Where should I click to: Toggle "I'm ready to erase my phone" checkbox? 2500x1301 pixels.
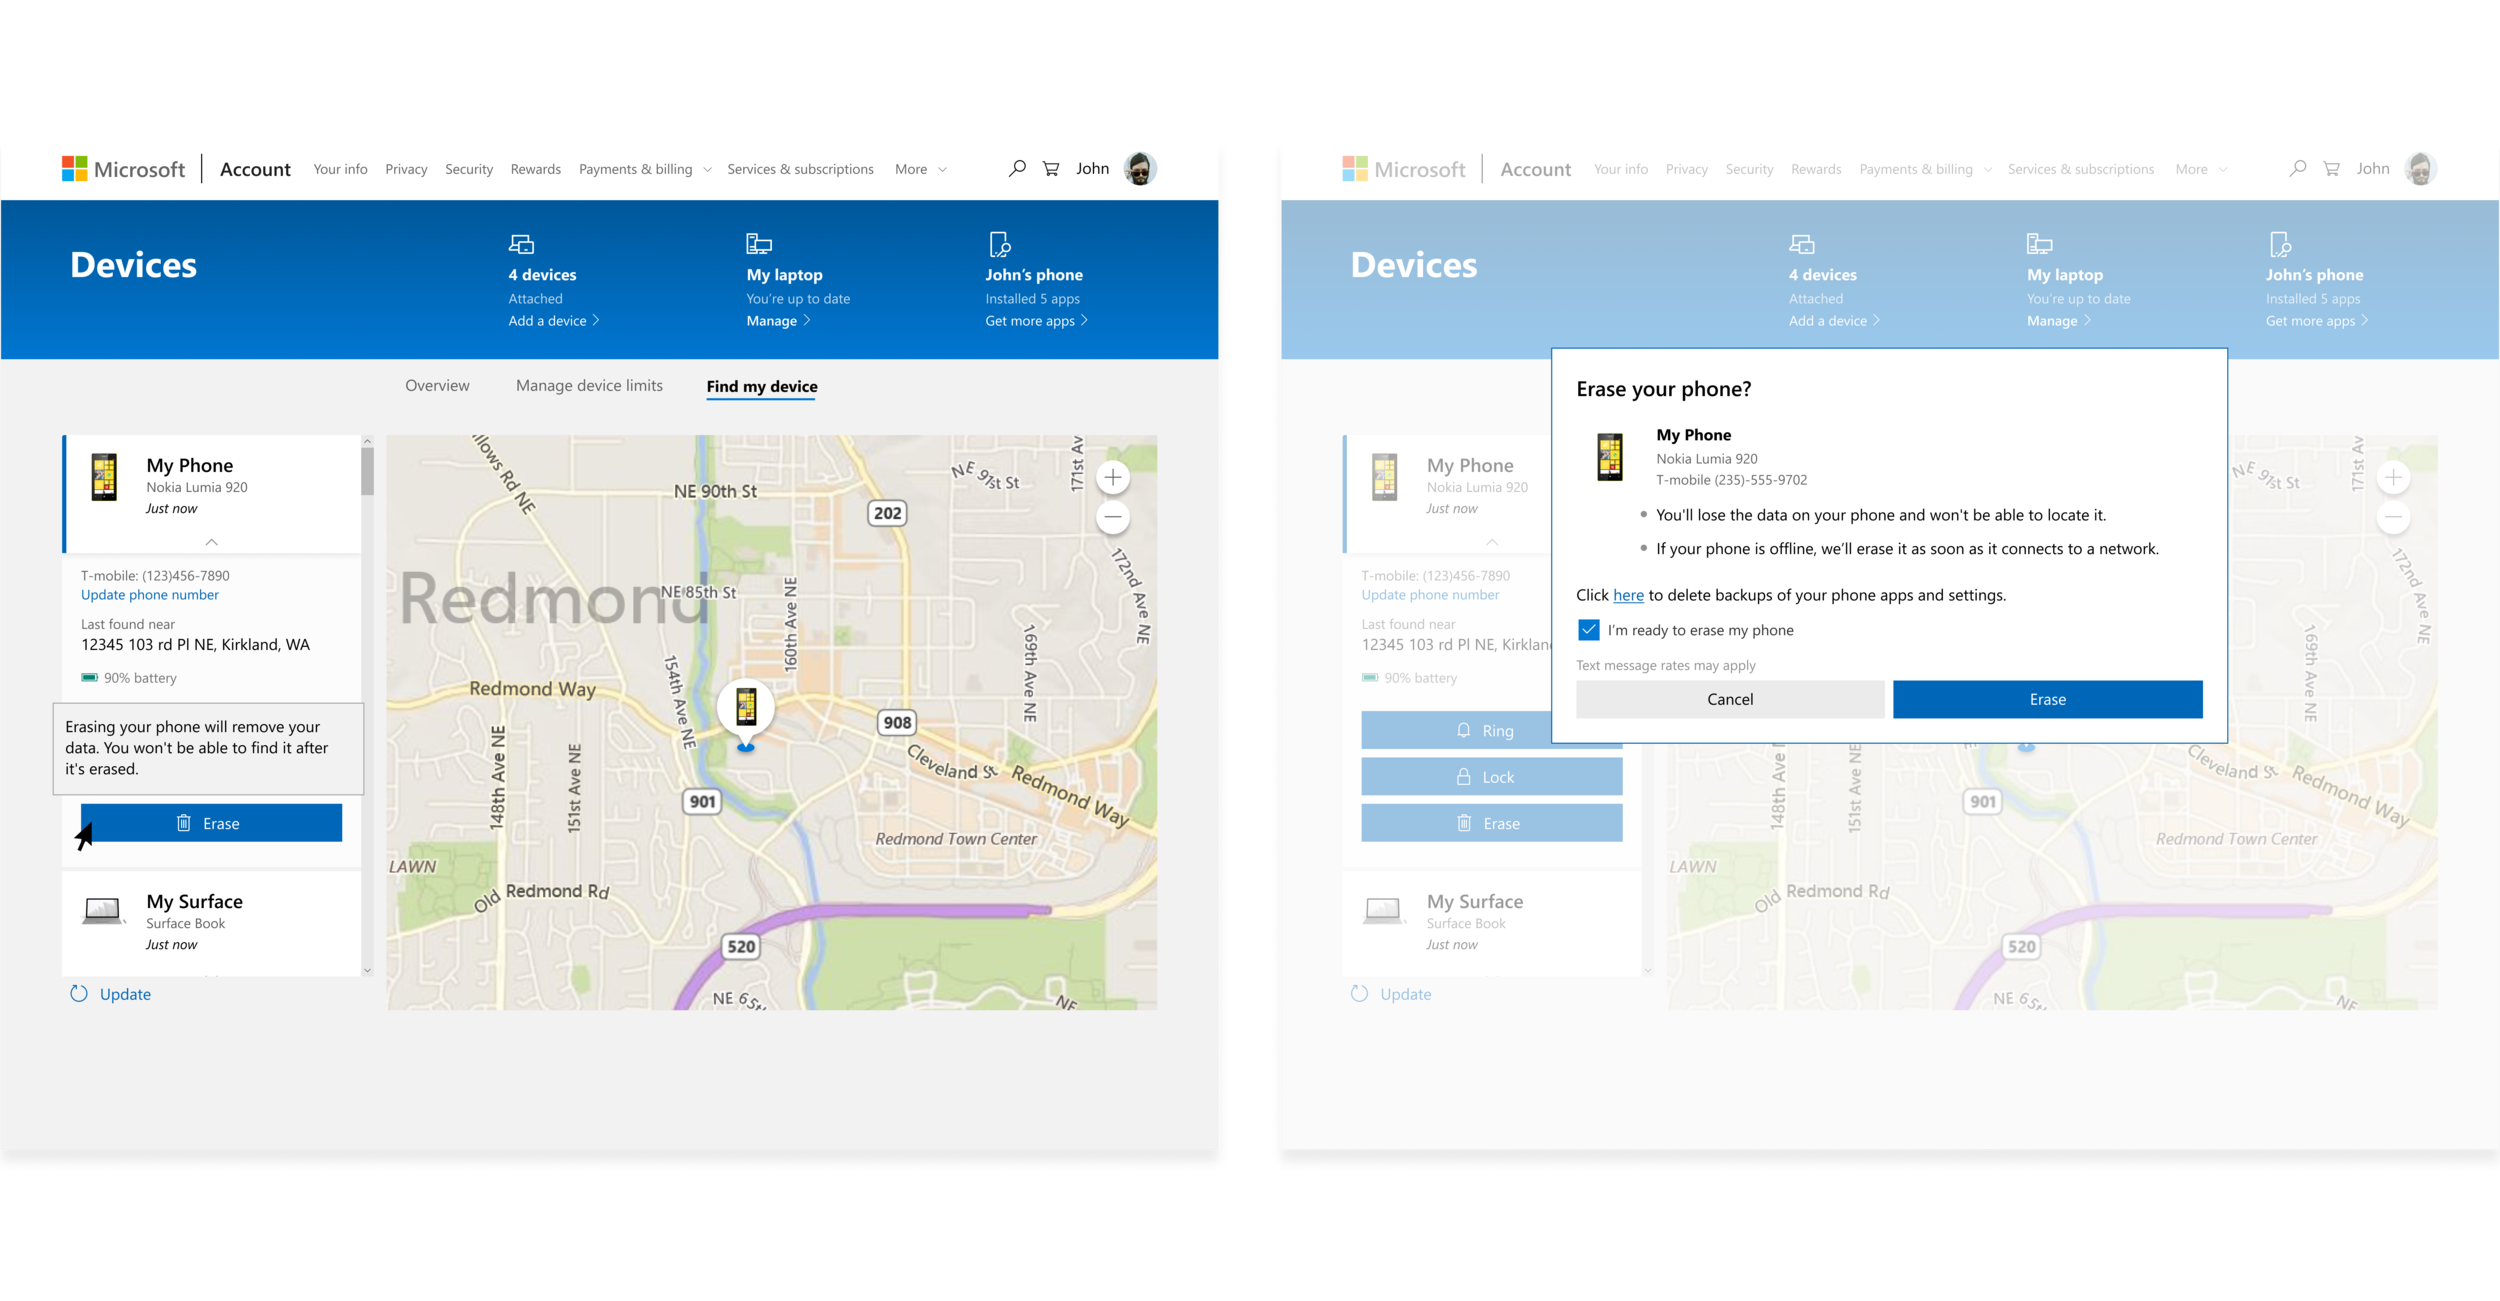(x=1589, y=630)
